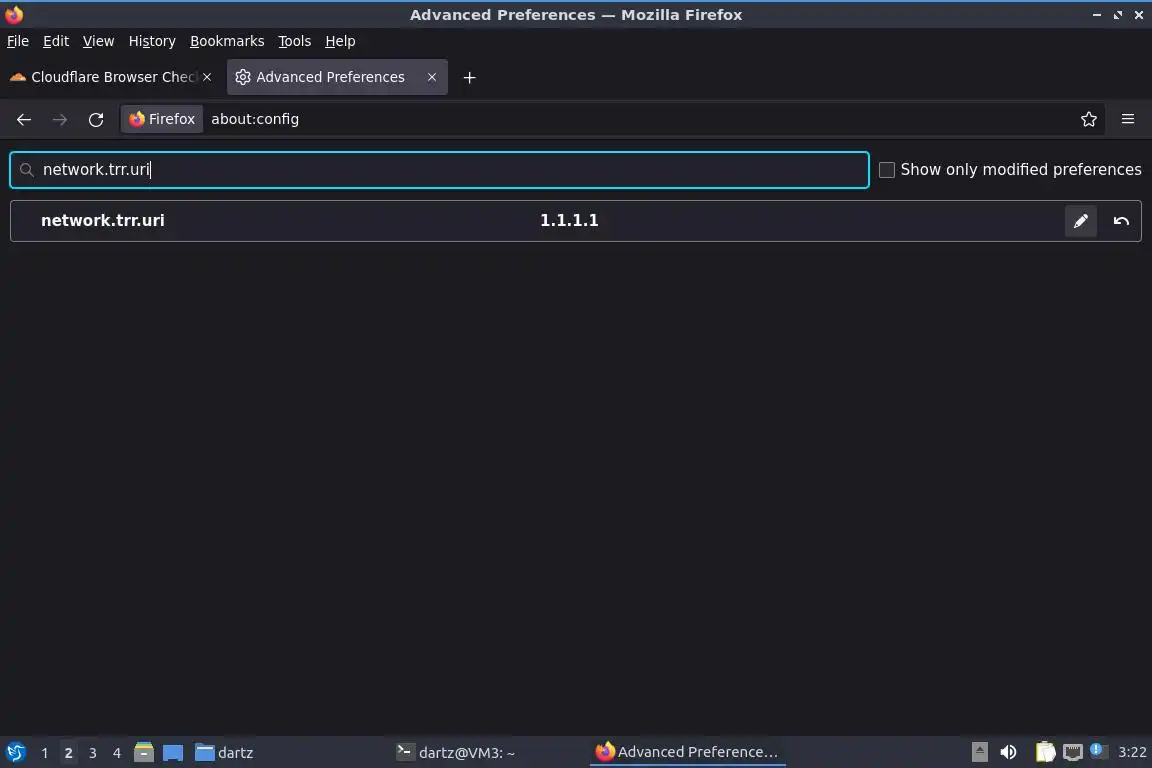1152x768 pixels.
Task: Click the clipboard tray icon
Action: click(x=1045, y=752)
